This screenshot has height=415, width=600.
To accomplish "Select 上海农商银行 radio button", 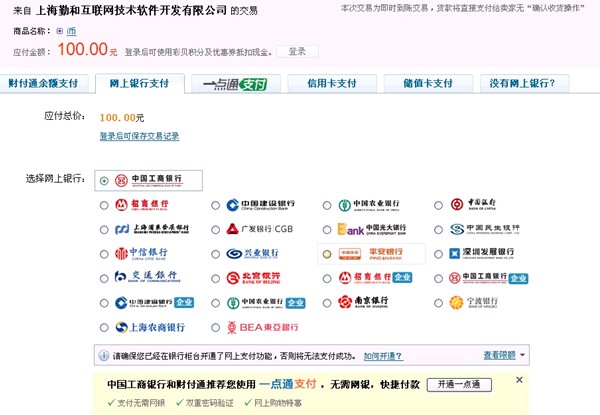I will [x=105, y=327].
